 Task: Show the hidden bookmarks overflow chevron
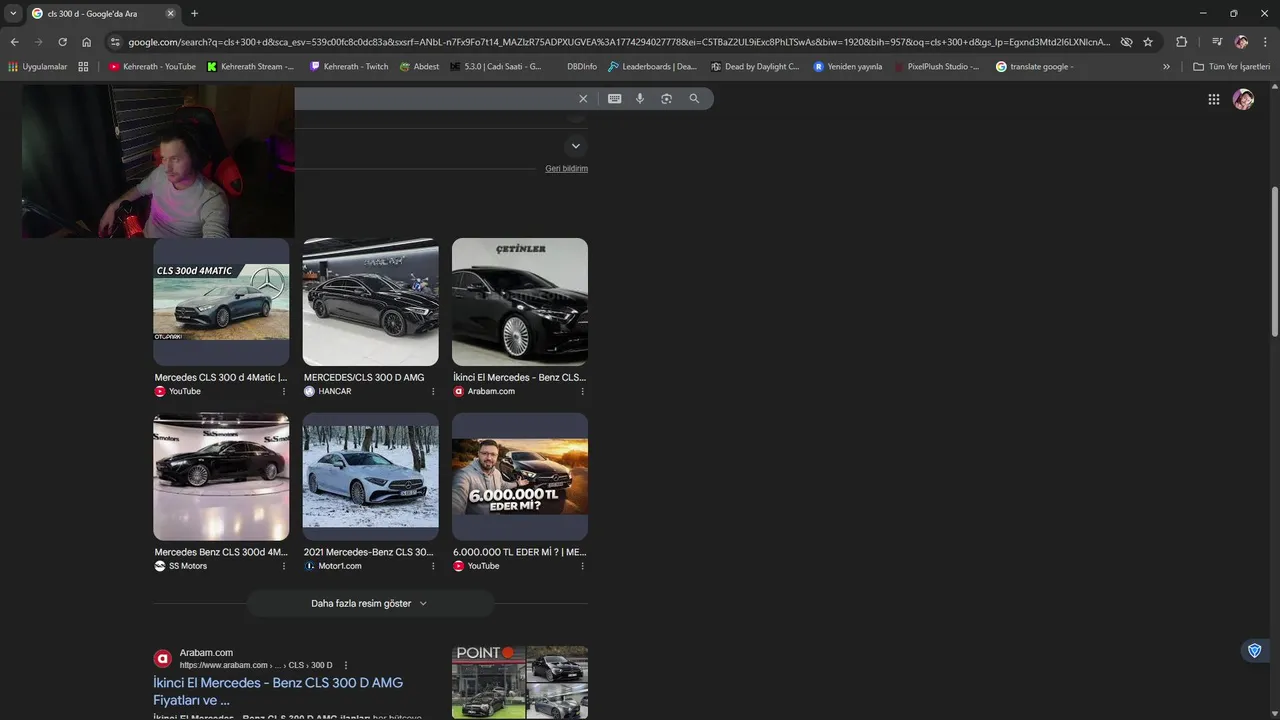(x=1166, y=66)
